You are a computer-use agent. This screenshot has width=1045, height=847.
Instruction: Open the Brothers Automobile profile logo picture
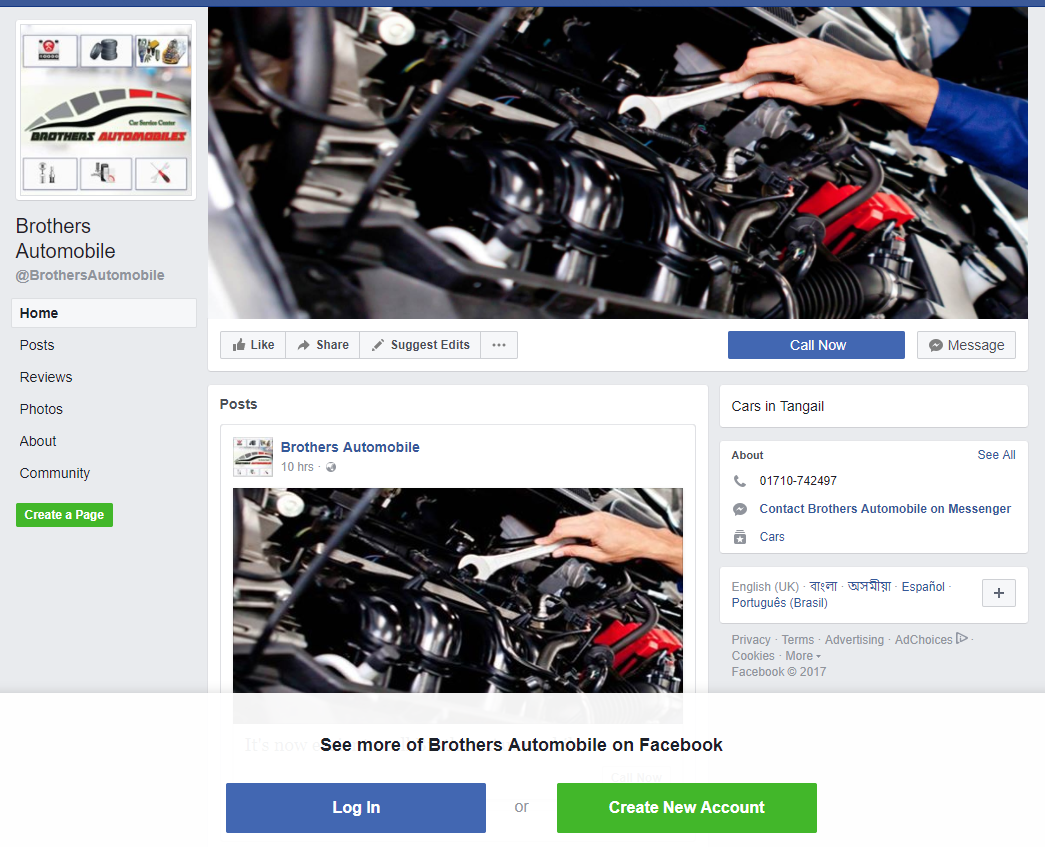106,110
